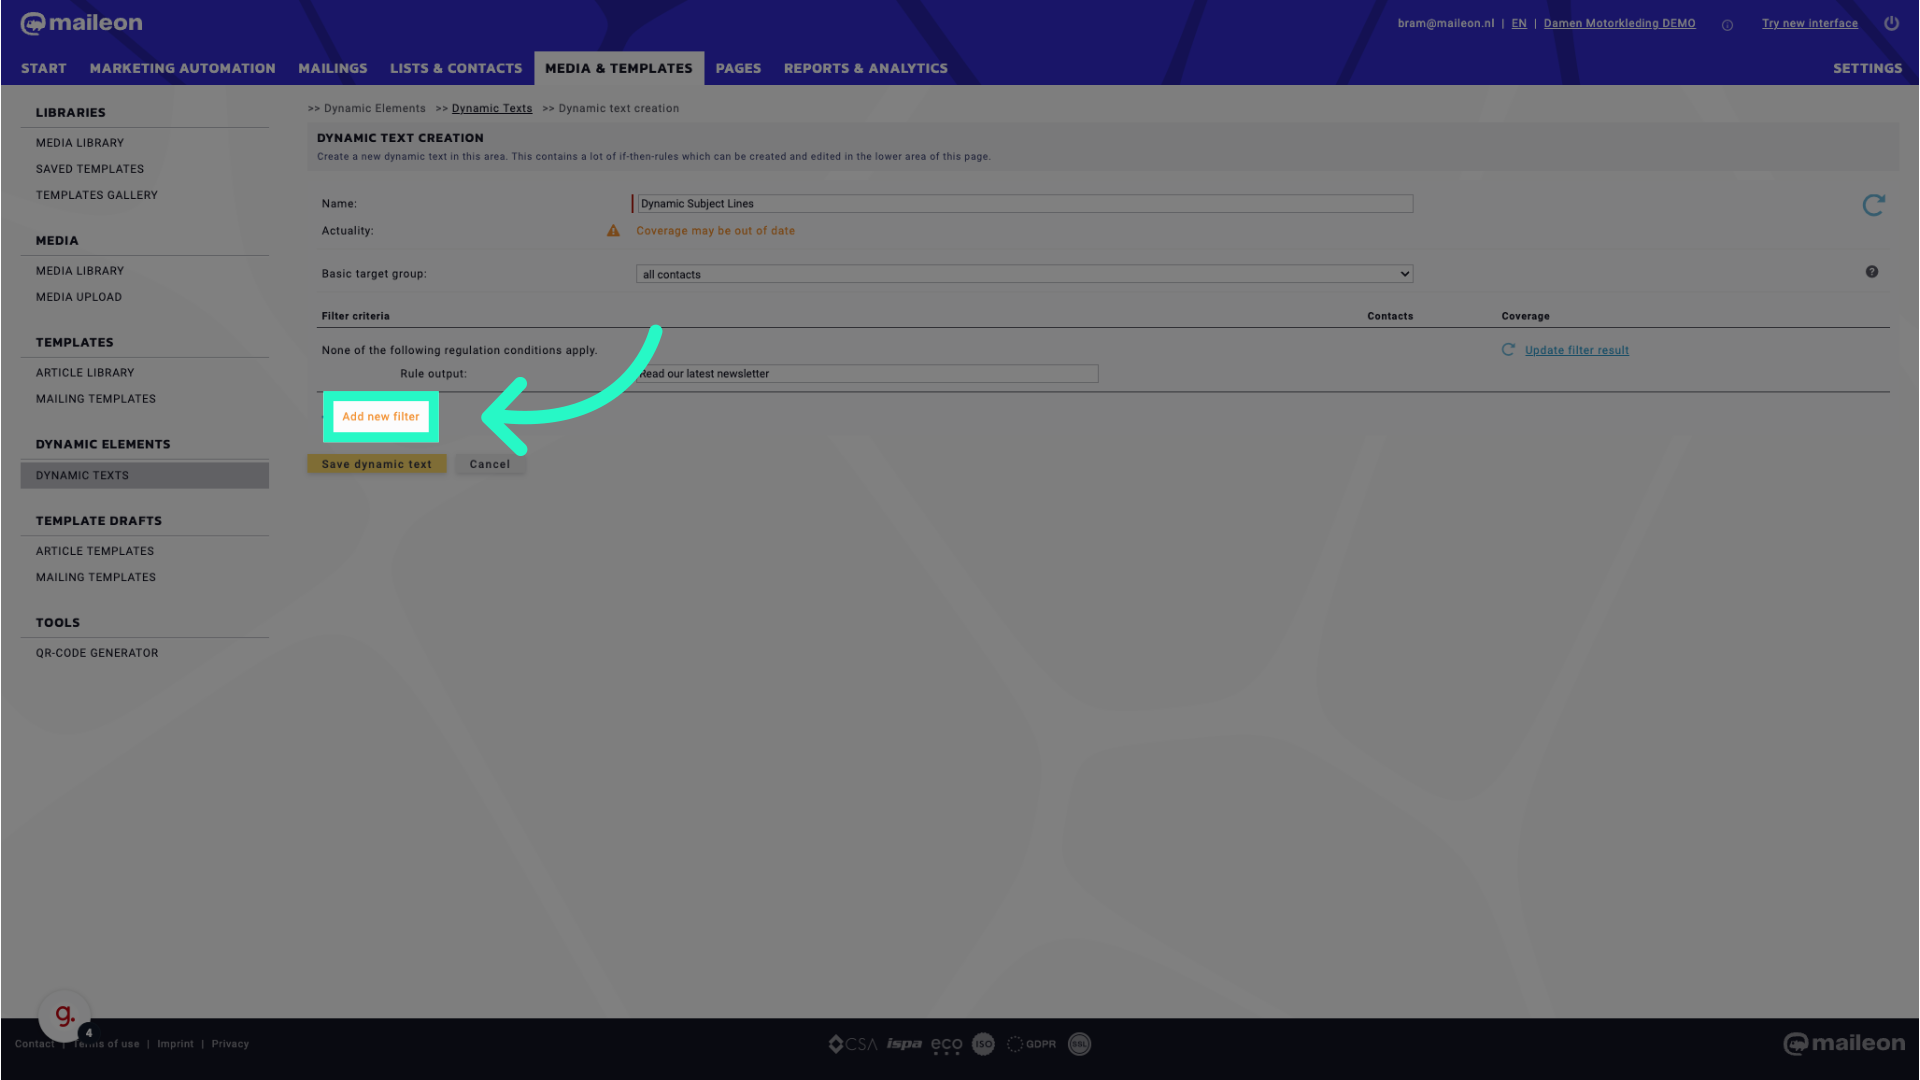Open ARTICLE LIBRARY in sidebar

(85, 373)
